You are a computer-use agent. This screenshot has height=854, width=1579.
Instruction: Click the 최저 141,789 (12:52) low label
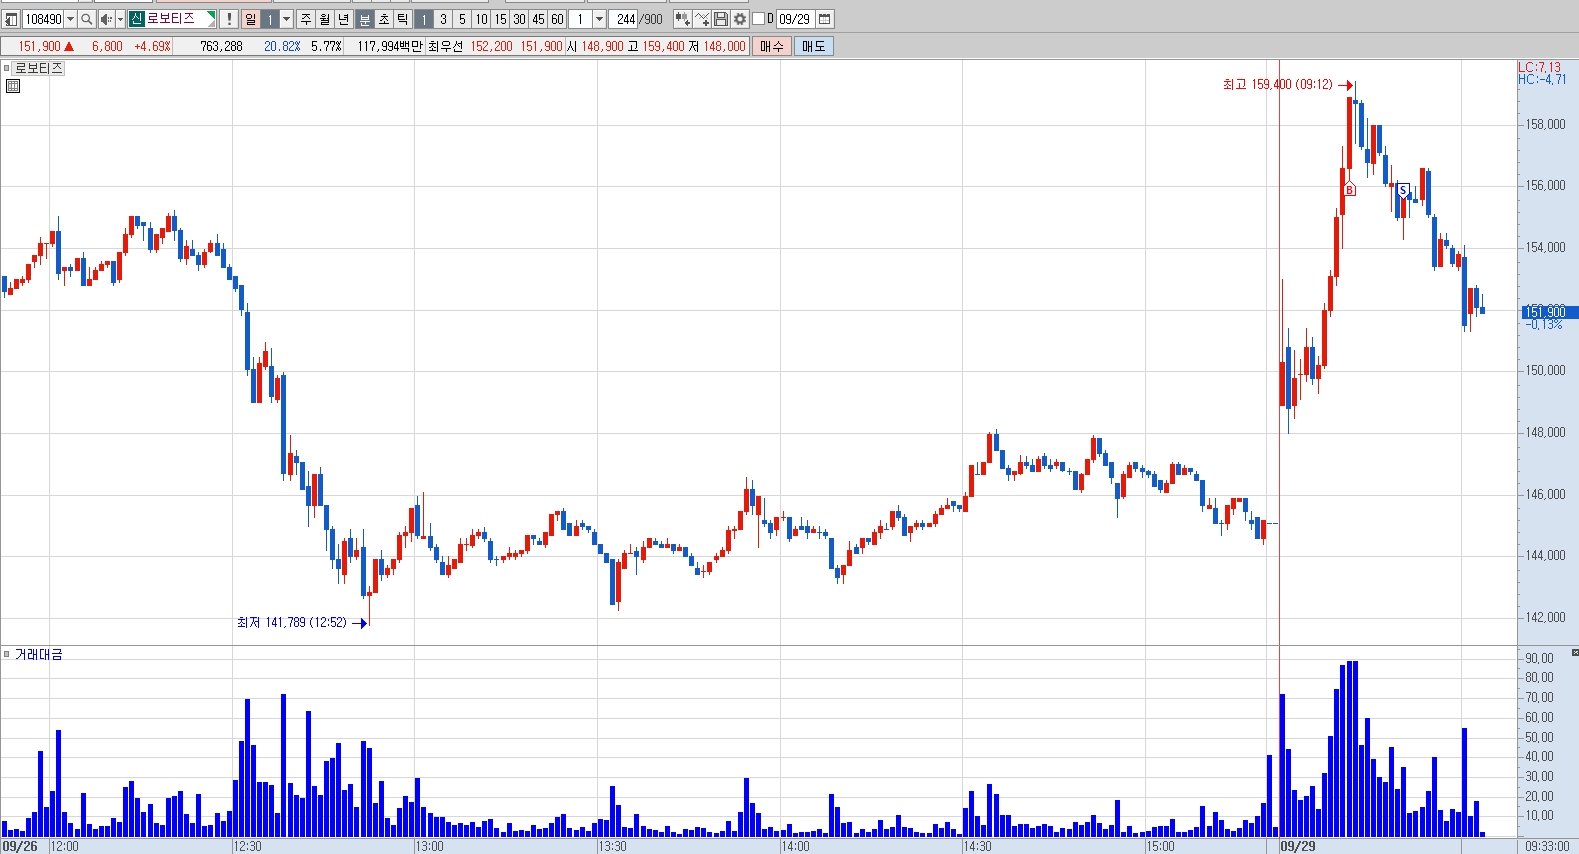coord(292,623)
